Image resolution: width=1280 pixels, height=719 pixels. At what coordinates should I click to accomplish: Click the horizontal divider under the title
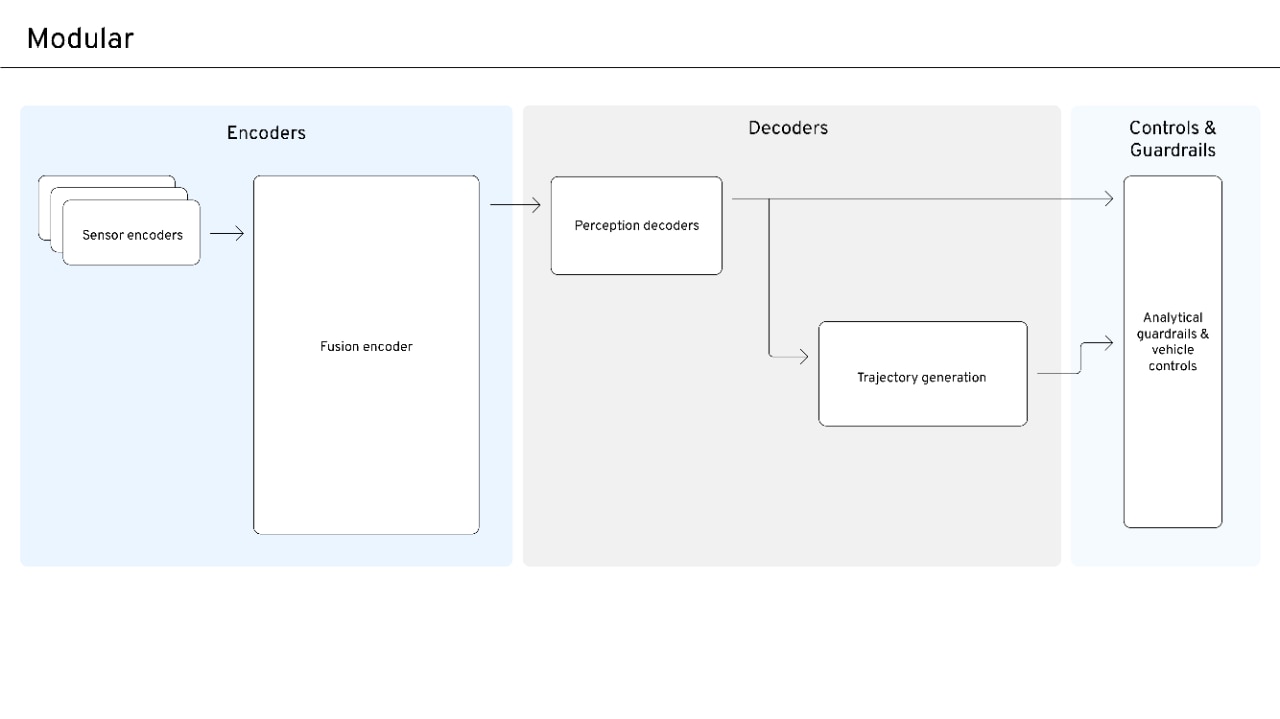[x=640, y=68]
